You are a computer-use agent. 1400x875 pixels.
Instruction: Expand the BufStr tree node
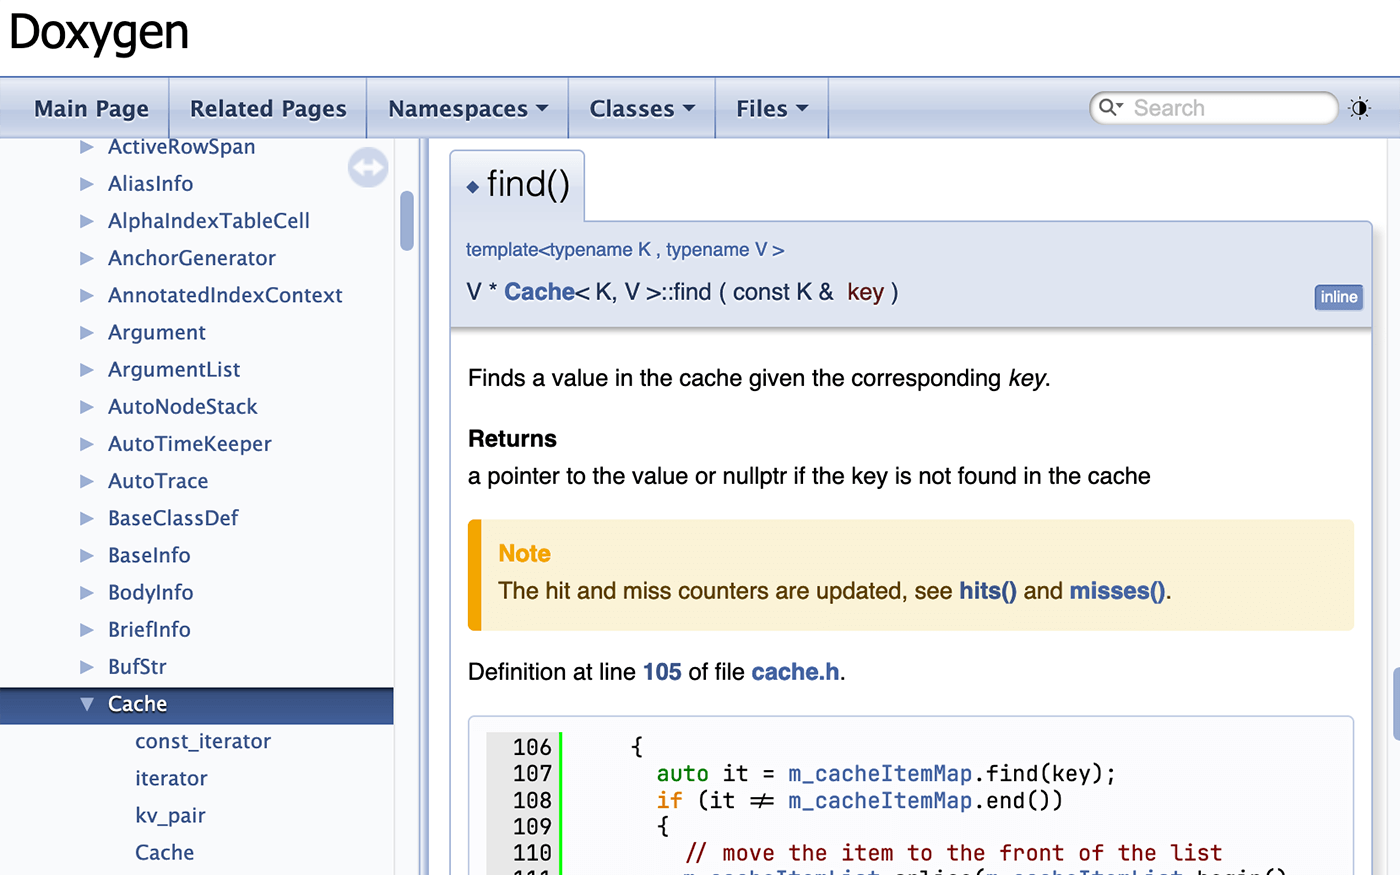[87, 667]
